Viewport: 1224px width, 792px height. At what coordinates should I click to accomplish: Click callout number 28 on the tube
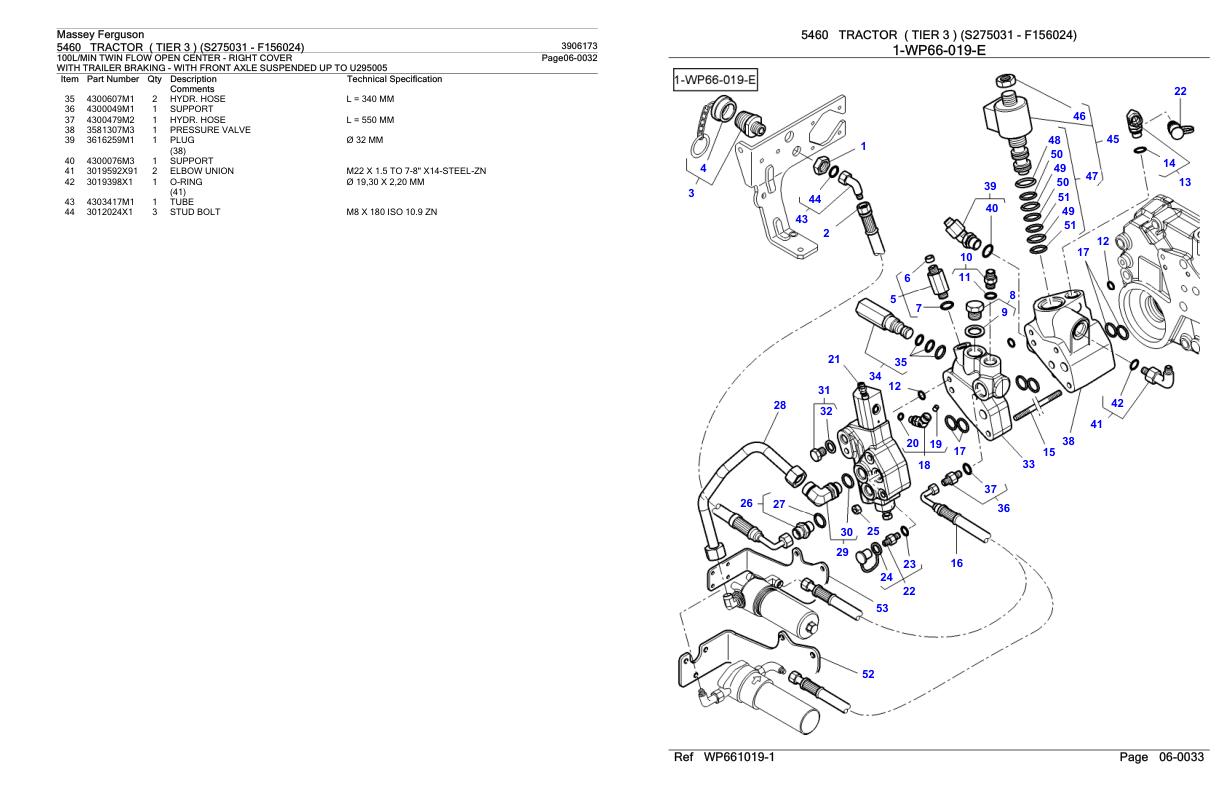[x=781, y=406]
